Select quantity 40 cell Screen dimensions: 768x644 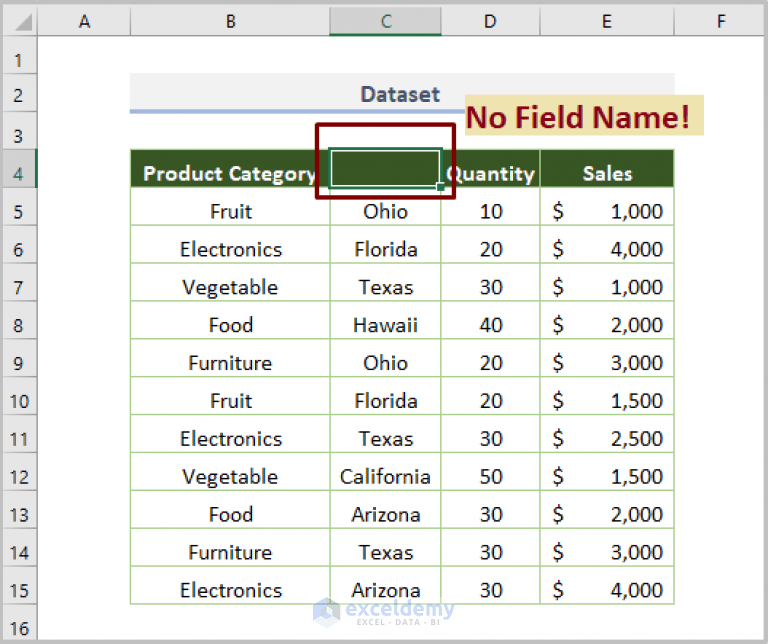point(490,320)
